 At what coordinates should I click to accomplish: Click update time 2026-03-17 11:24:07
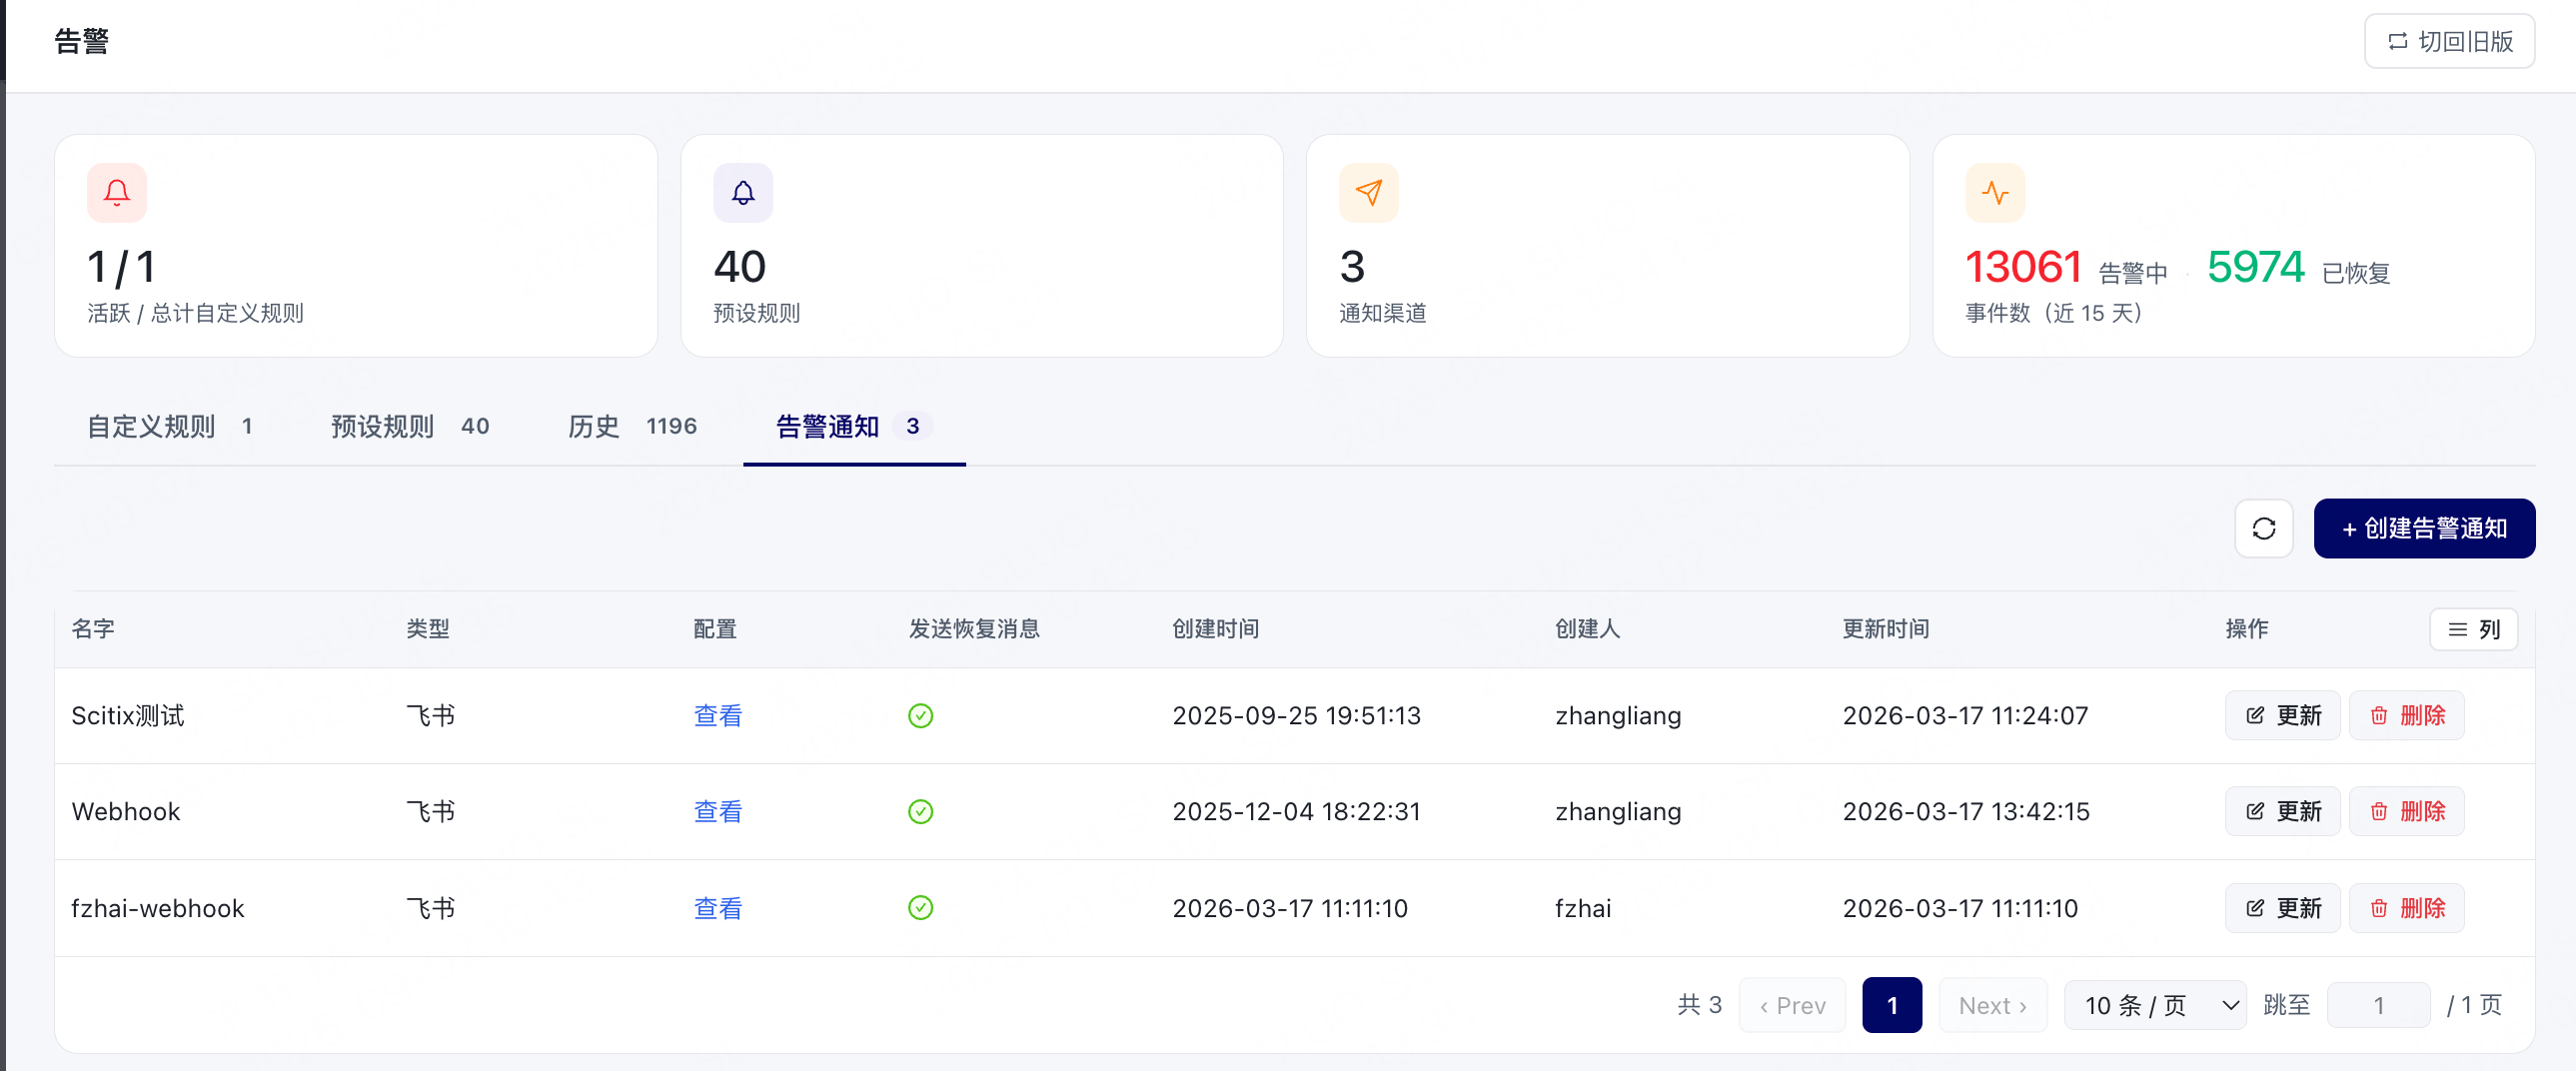[x=1965, y=716]
